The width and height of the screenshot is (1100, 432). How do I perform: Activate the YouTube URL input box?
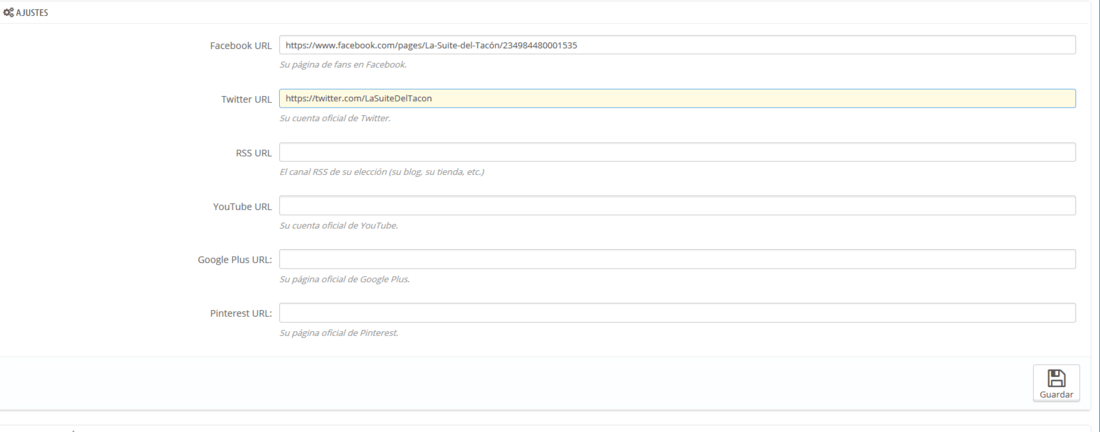[677, 205]
